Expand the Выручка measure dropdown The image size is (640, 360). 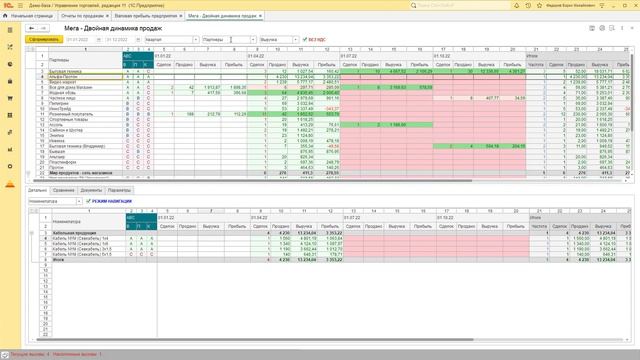(x=296, y=40)
